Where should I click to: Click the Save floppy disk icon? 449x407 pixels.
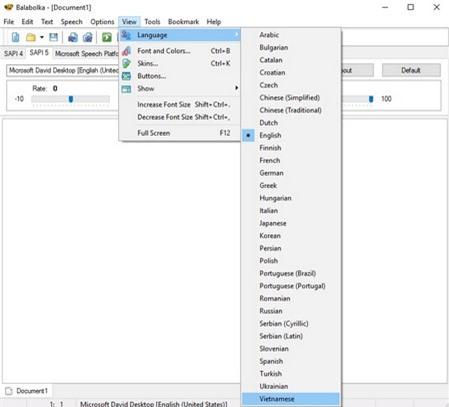(x=54, y=37)
